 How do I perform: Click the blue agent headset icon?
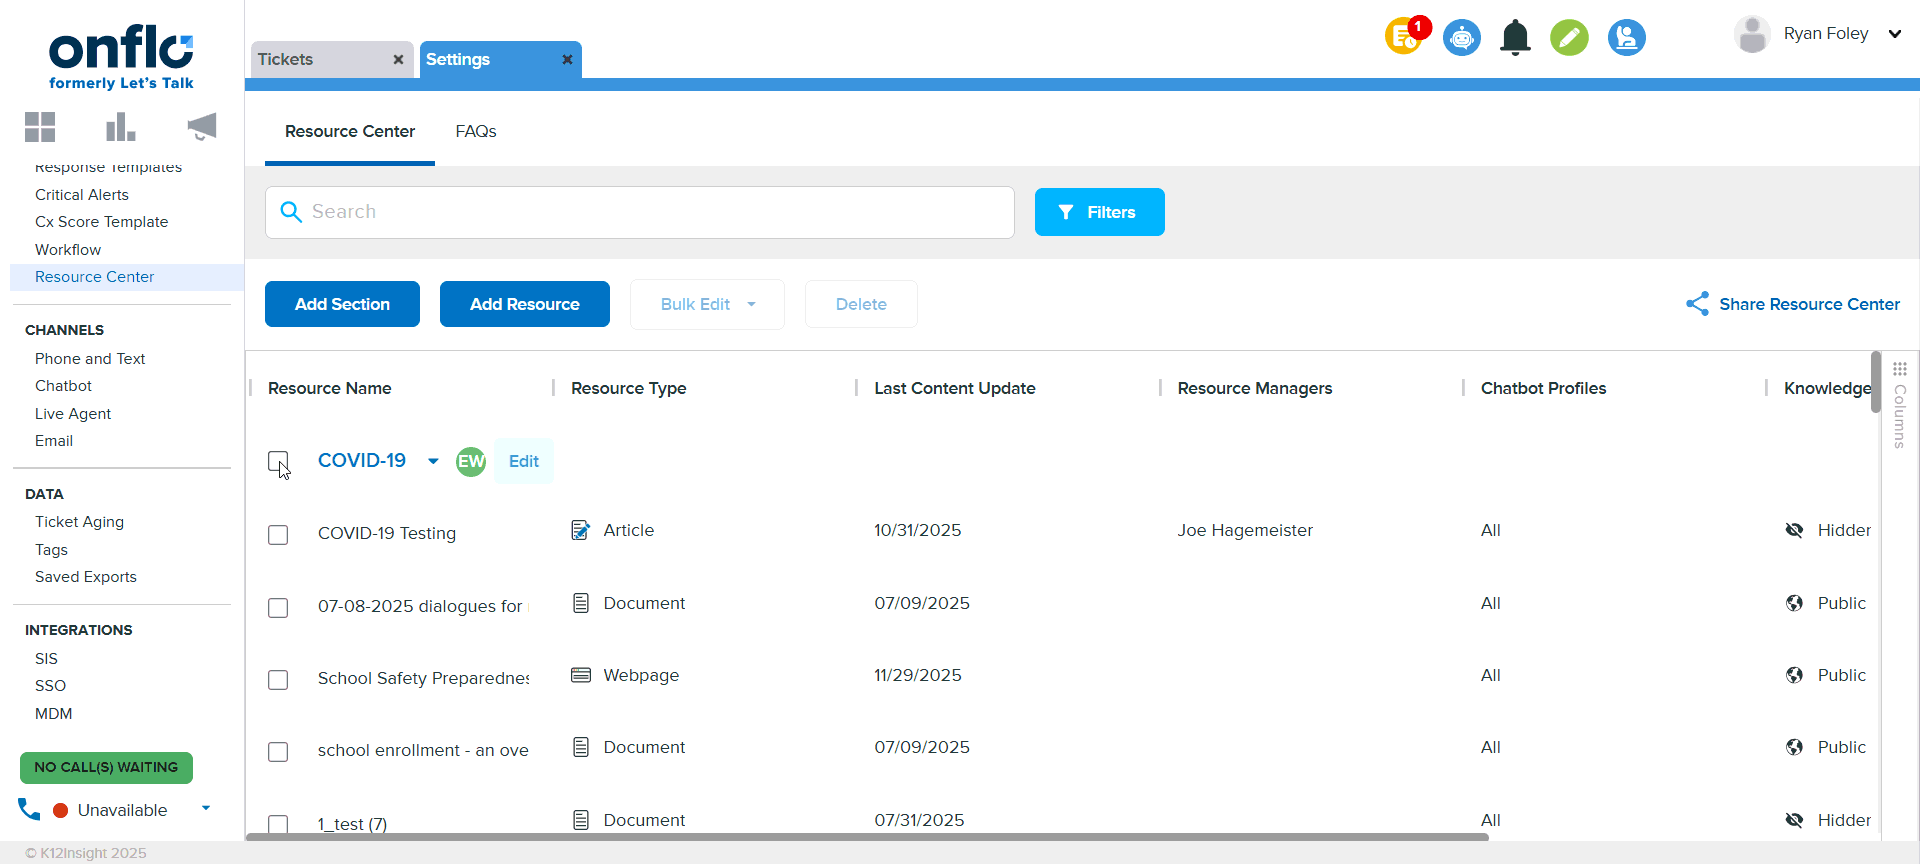pos(1626,38)
